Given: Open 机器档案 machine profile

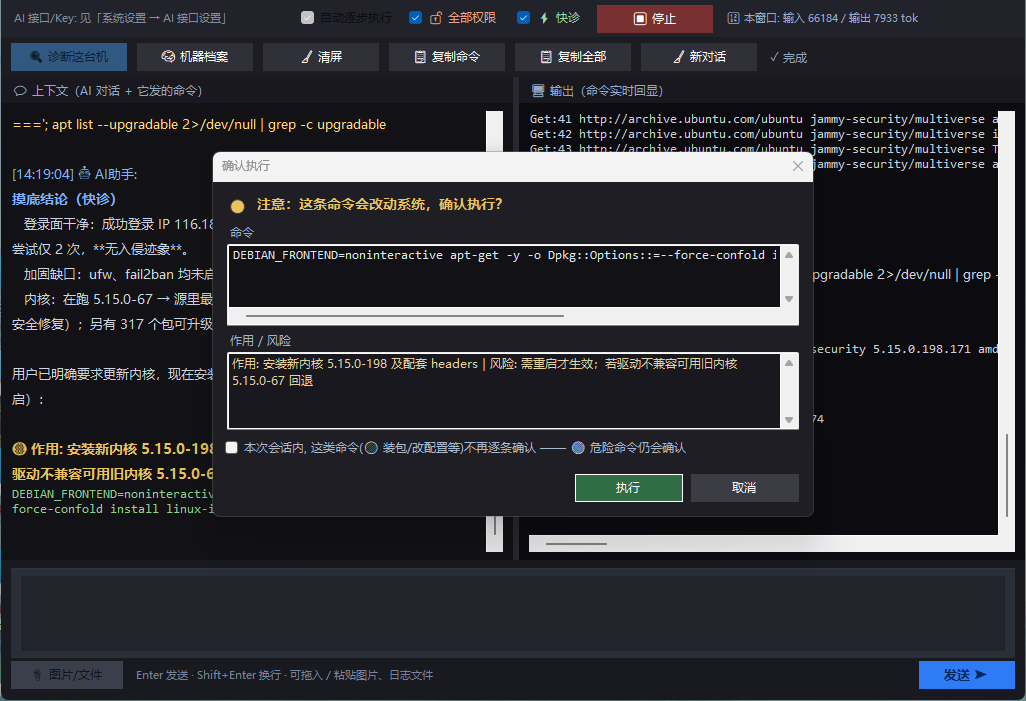Looking at the screenshot, I should pyautogui.click(x=194, y=57).
